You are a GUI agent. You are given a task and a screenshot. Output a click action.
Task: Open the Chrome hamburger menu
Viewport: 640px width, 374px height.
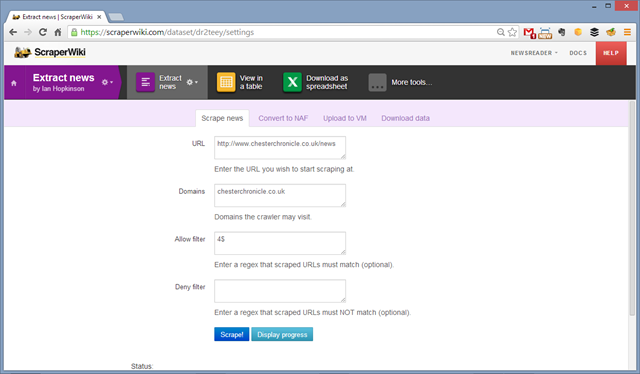coord(627,32)
